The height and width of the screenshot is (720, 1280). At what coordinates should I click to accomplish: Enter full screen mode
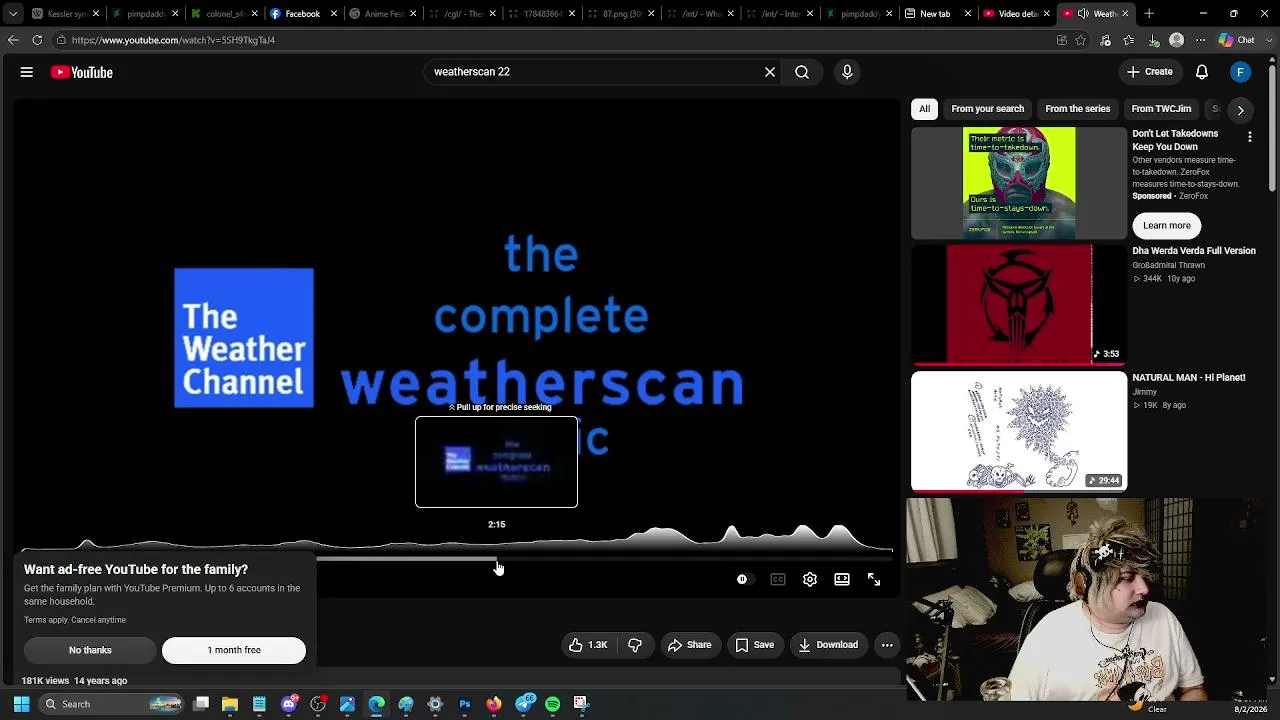pyautogui.click(x=874, y=580)
